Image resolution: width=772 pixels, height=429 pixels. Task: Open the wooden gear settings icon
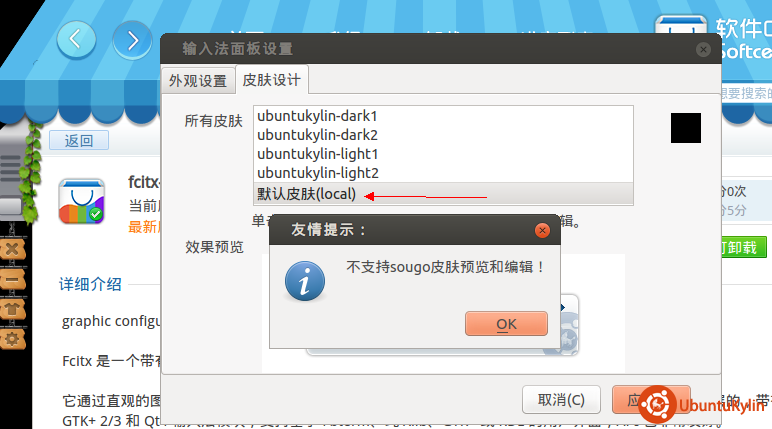pos(12,339)
